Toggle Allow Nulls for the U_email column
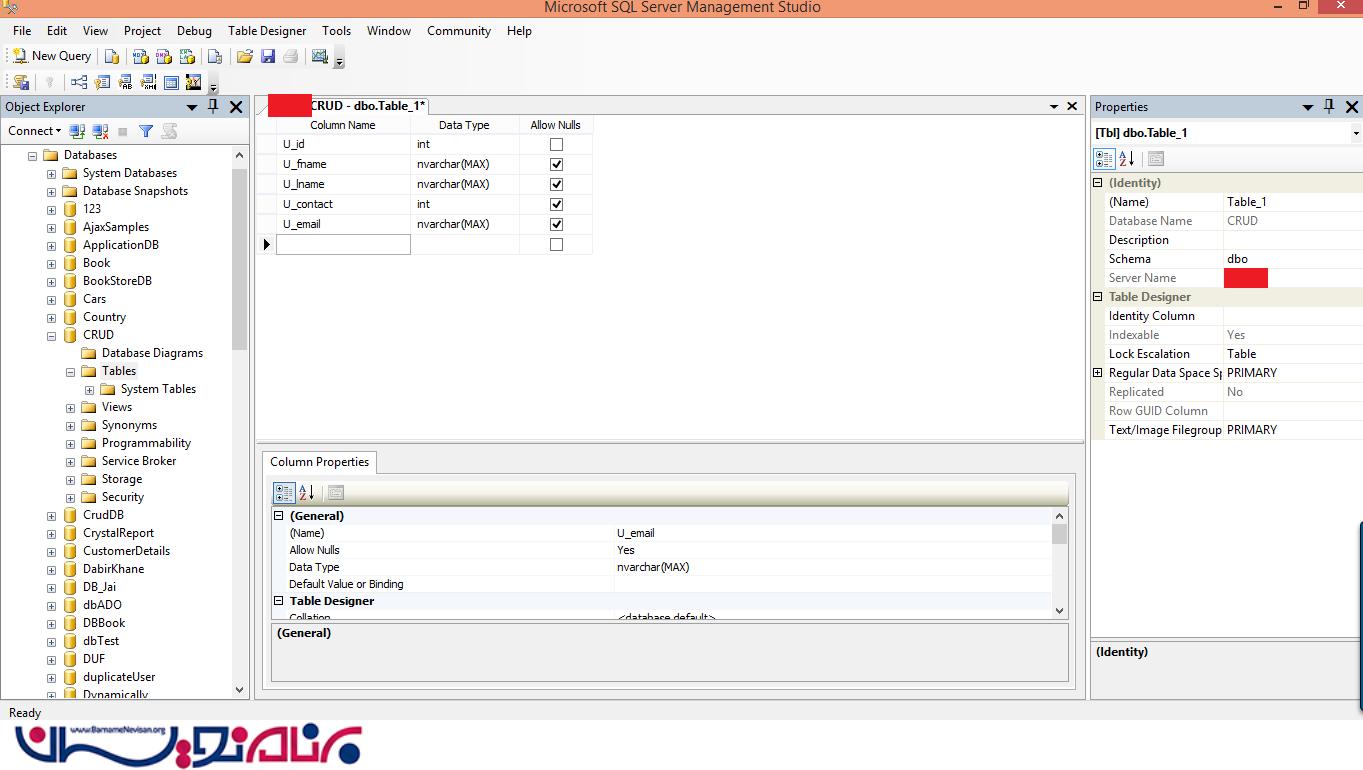 point(556,224)
